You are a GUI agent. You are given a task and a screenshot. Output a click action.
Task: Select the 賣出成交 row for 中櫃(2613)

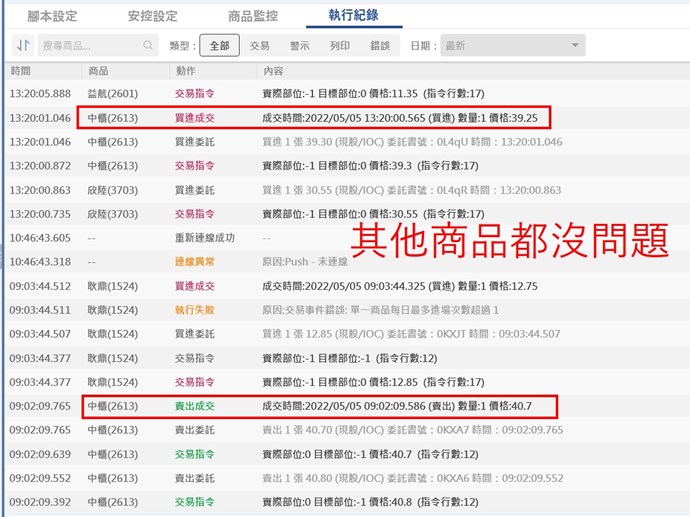(194, 406)
